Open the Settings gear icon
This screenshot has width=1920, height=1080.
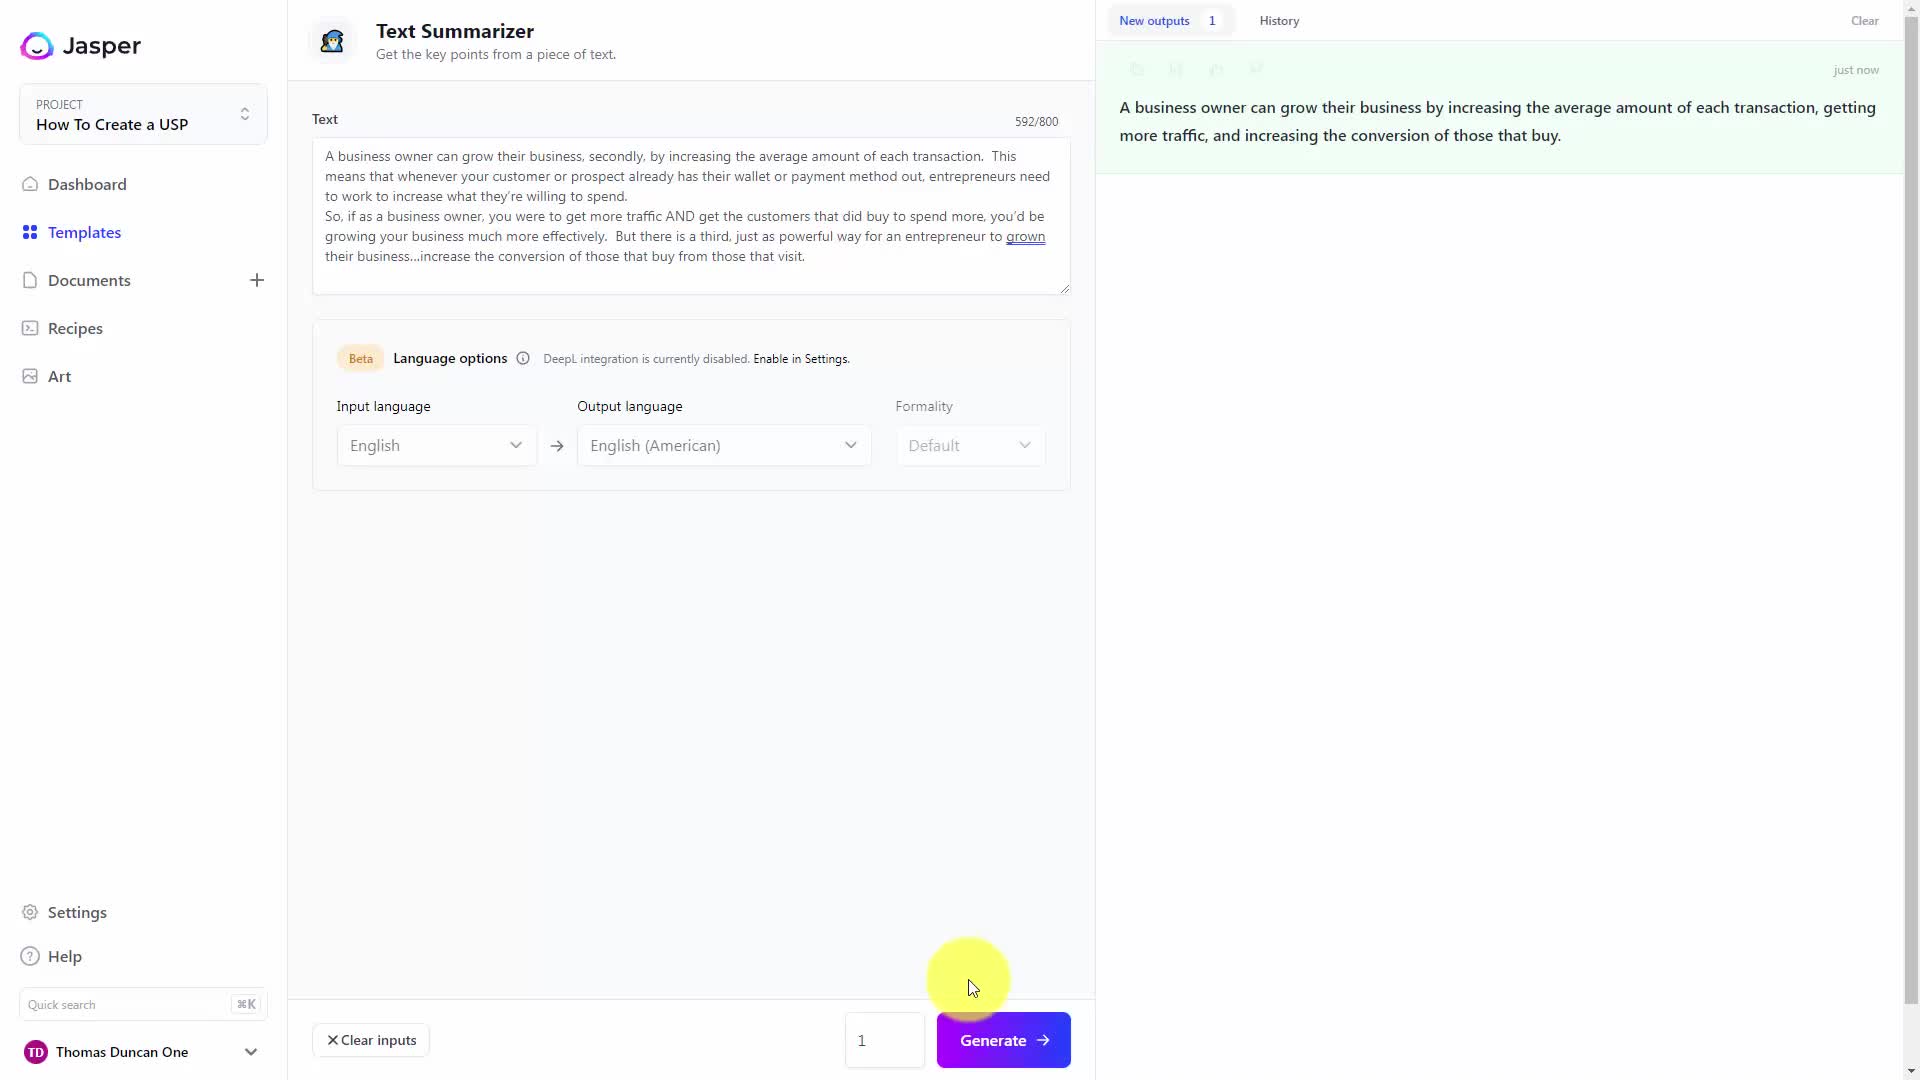click(30, 912)
